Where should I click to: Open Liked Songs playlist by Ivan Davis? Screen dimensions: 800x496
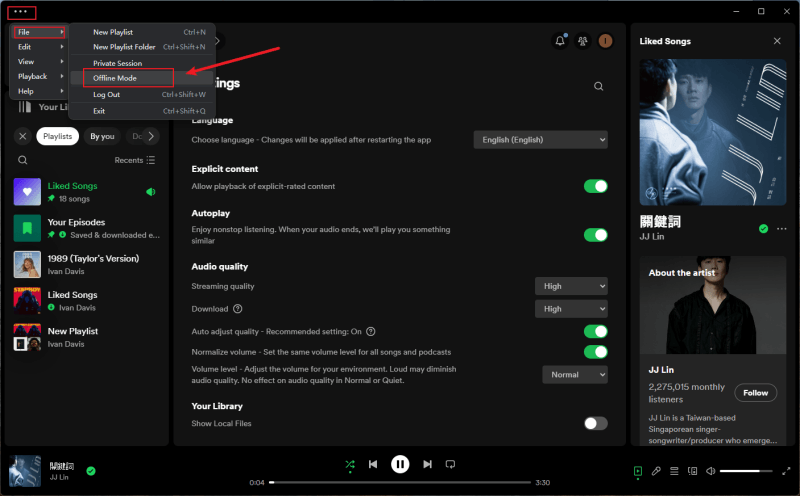[86, 301]
